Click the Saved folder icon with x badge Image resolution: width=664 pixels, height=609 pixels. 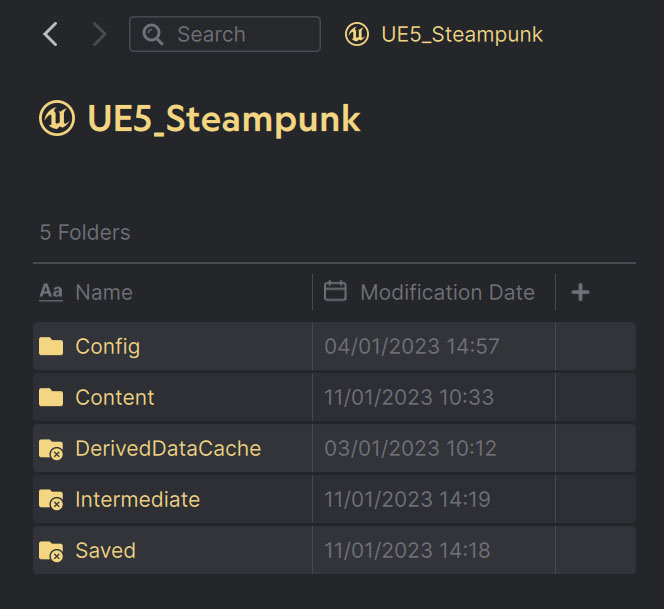(51, 551)
